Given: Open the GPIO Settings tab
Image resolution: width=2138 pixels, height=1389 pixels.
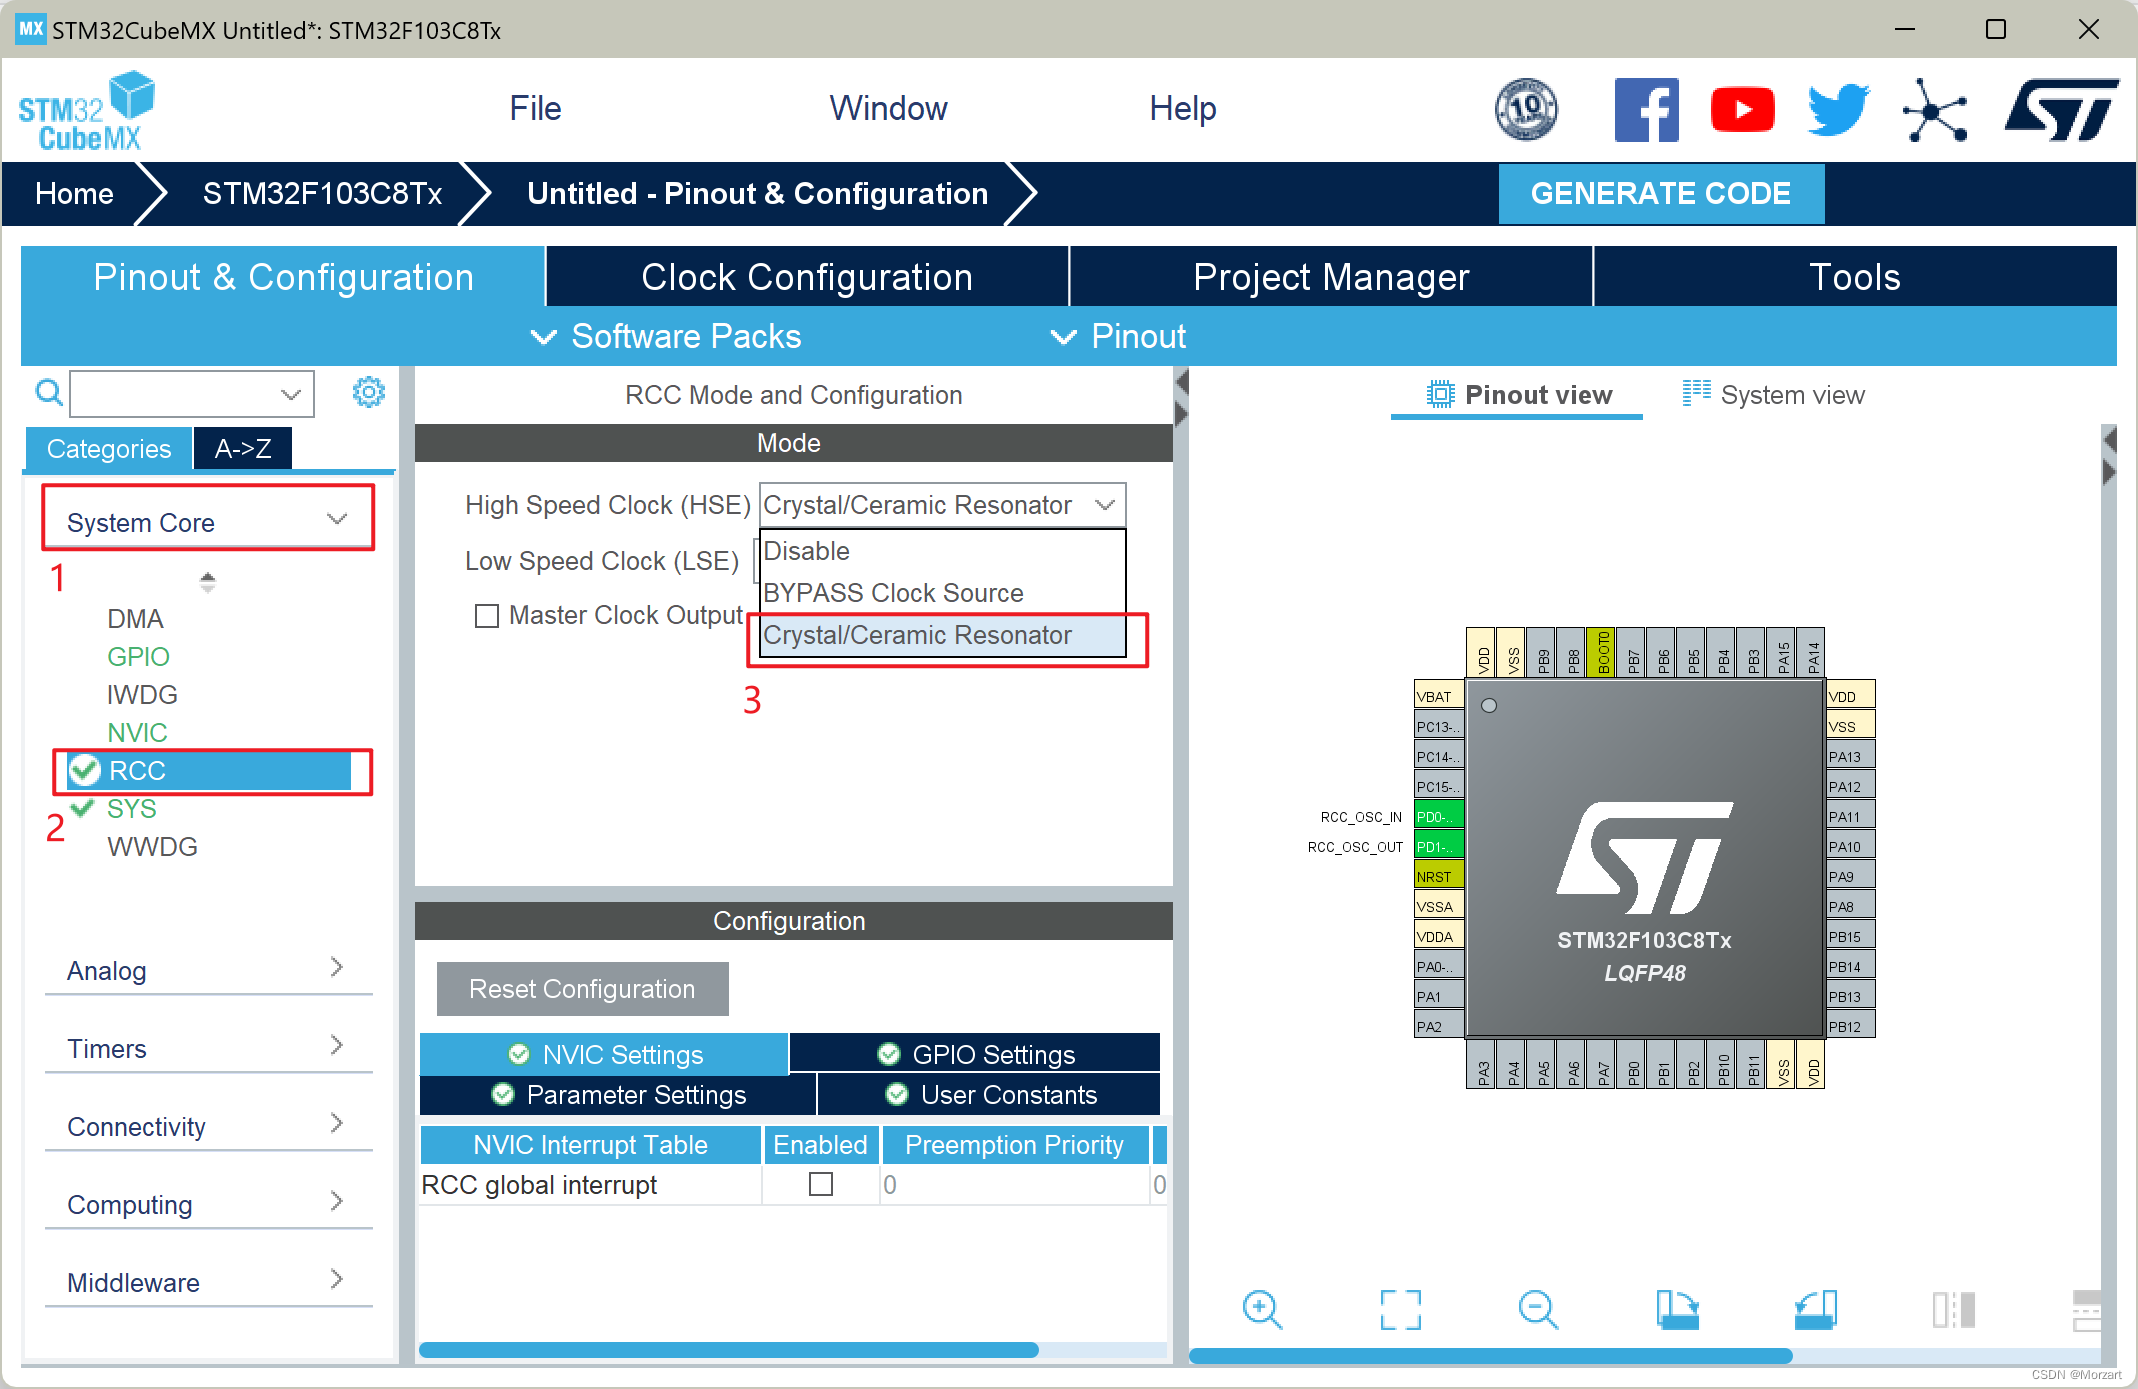Looking at the screenshot, I should tap(975, 1054).
